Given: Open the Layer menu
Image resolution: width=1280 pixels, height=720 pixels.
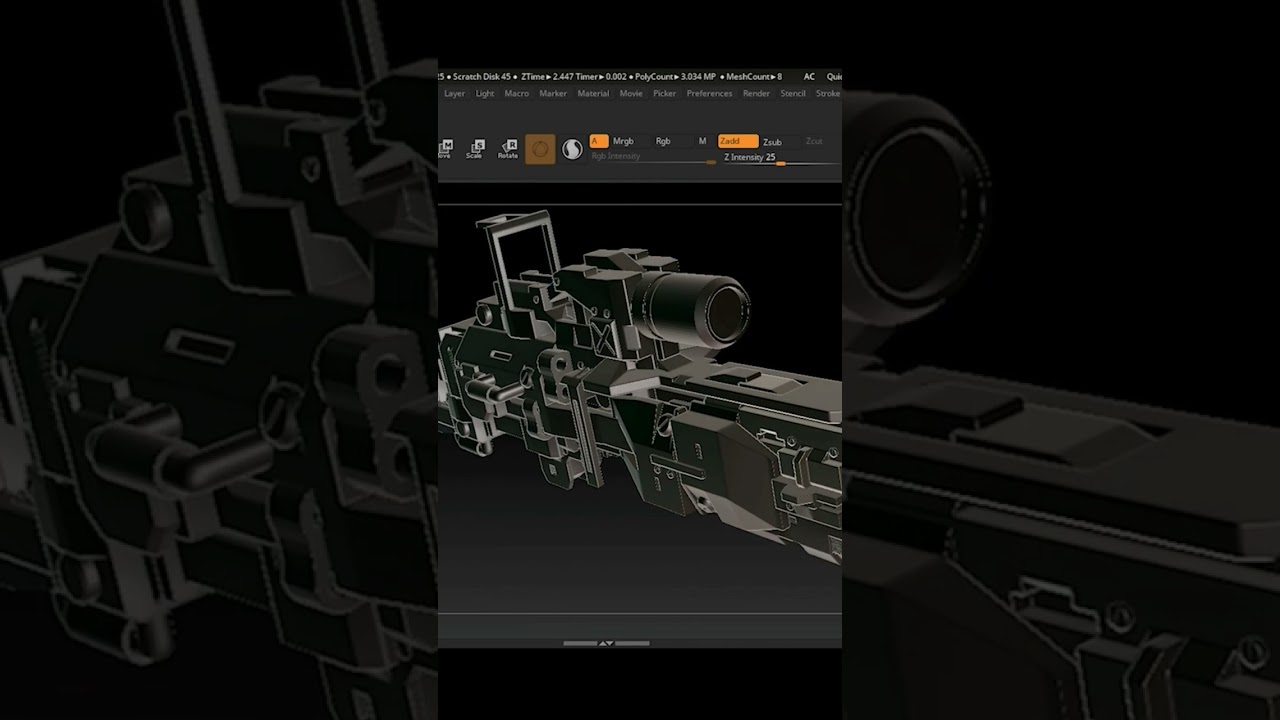Looking at the screenshot, I should [x=455, y=93].
